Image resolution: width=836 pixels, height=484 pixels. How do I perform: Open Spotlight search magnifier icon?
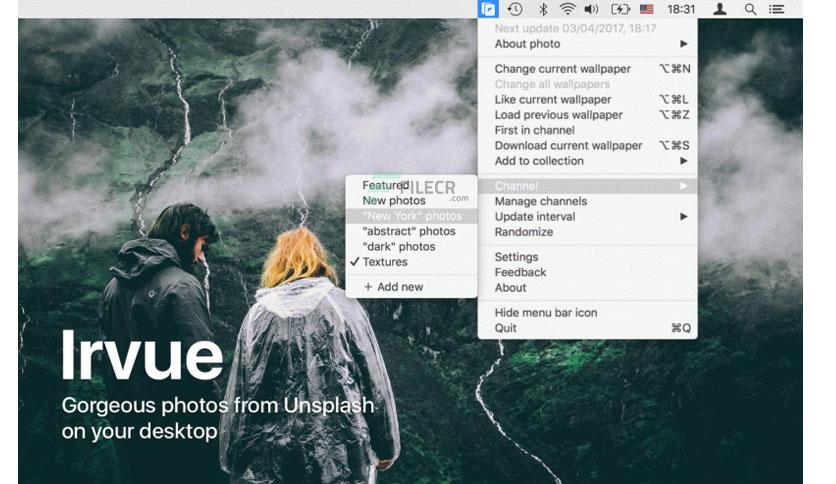click(750, 9)
